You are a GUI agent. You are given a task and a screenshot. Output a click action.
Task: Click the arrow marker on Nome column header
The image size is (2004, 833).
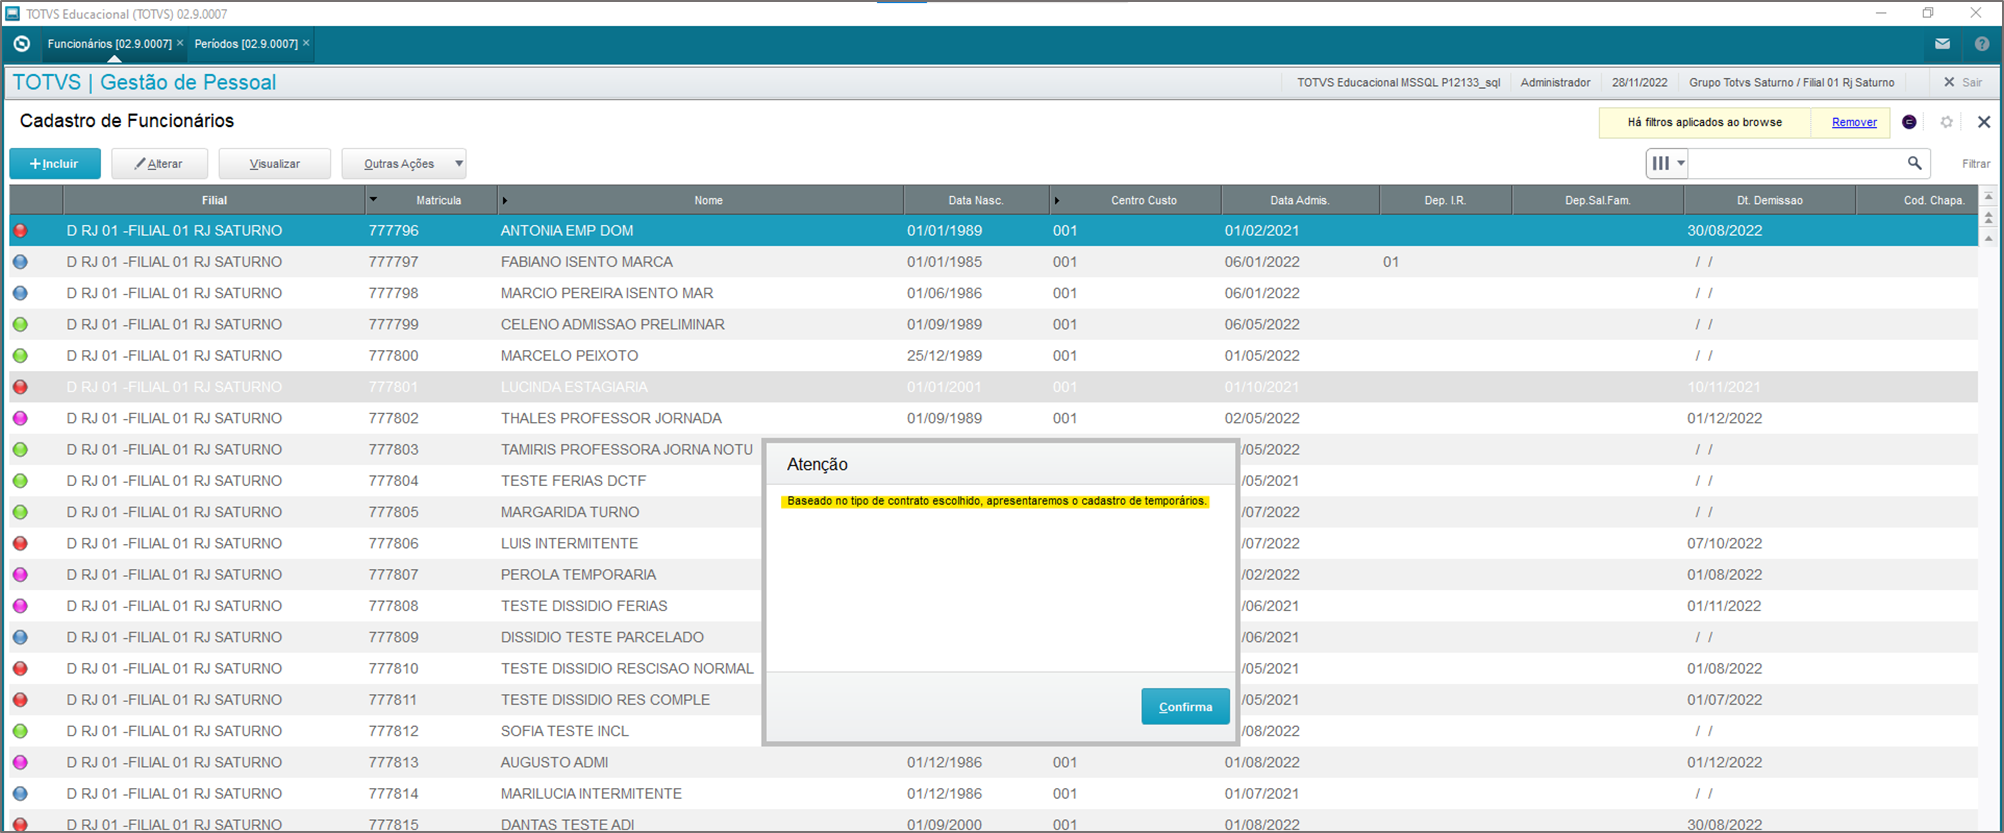(x=505, y=201)
